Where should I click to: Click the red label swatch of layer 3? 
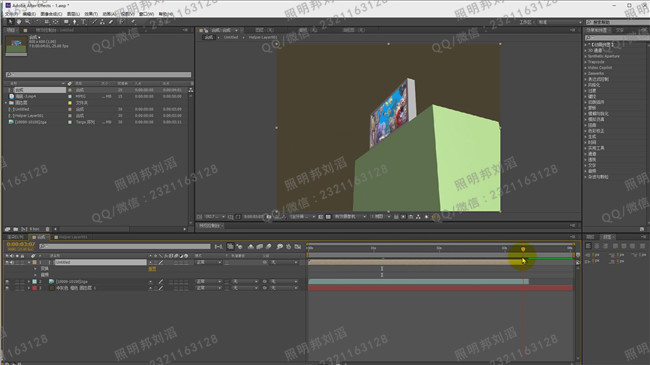(34, 287)
